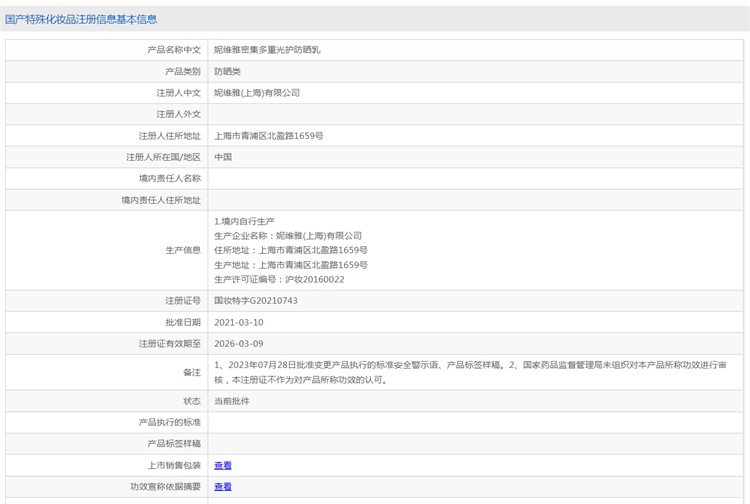Select the 生产地址 line in production info

tap(291, 265)
